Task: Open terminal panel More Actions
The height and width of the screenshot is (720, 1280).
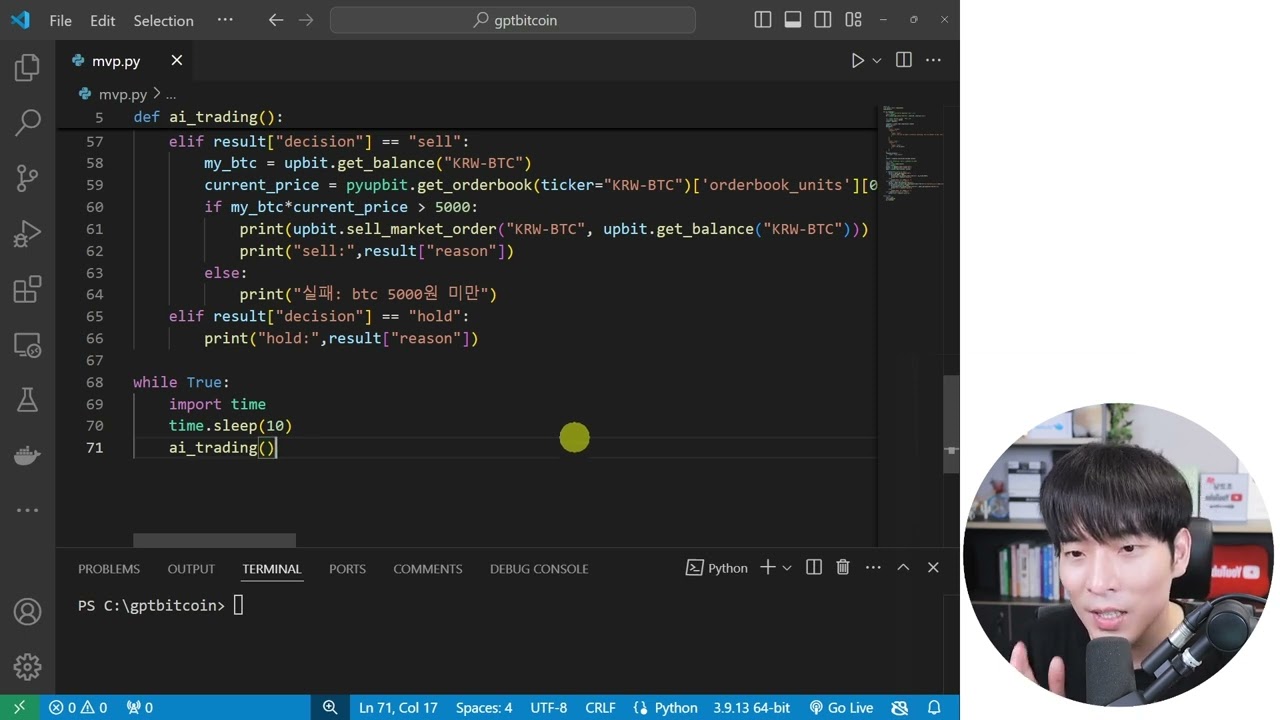Action: click(x=873, y=567)
